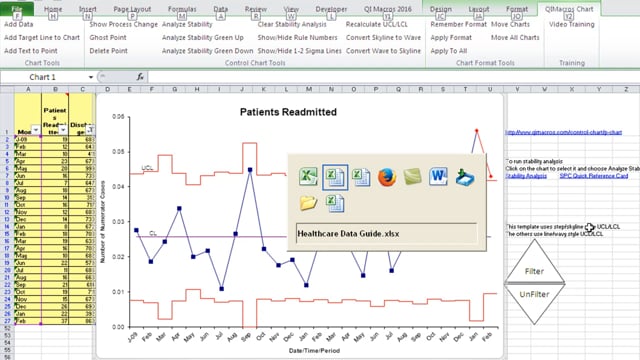
Task: Switch to Microsoft Word in task switcher
Action: (x=439, y=177)
